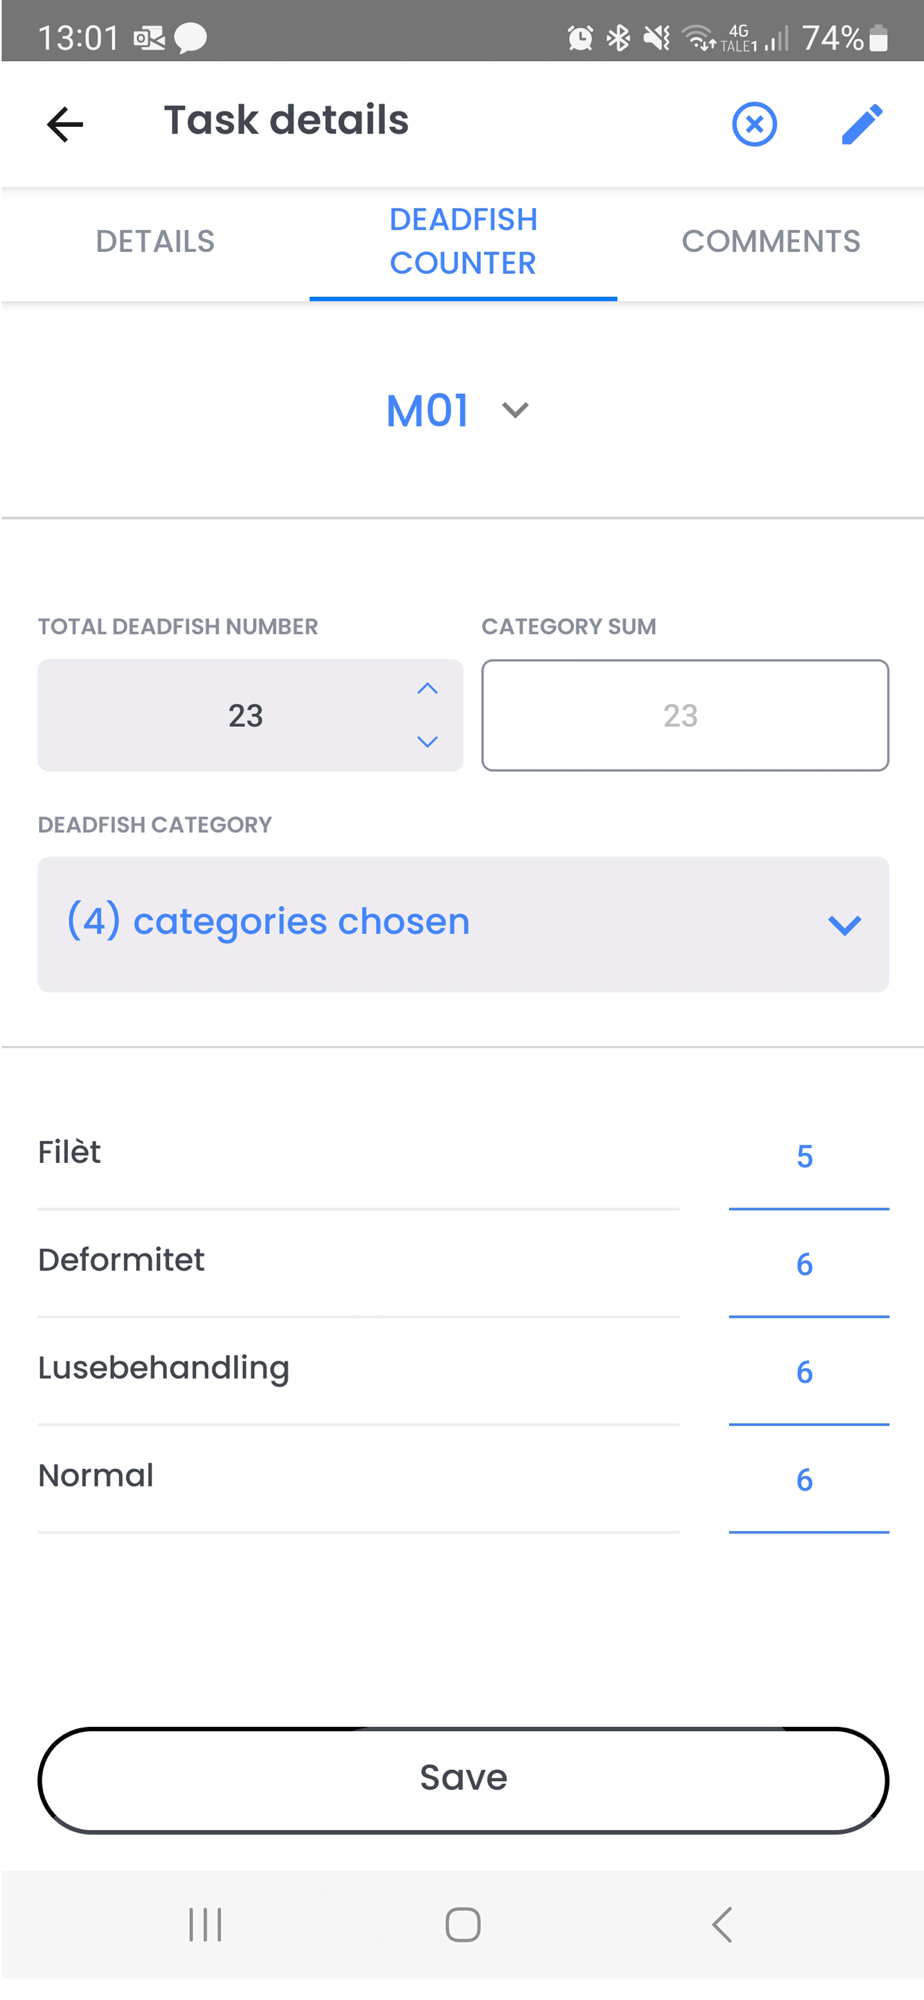Tap the Android back navigation button
Screen dimensions: 924x2000
[721, 1924]
